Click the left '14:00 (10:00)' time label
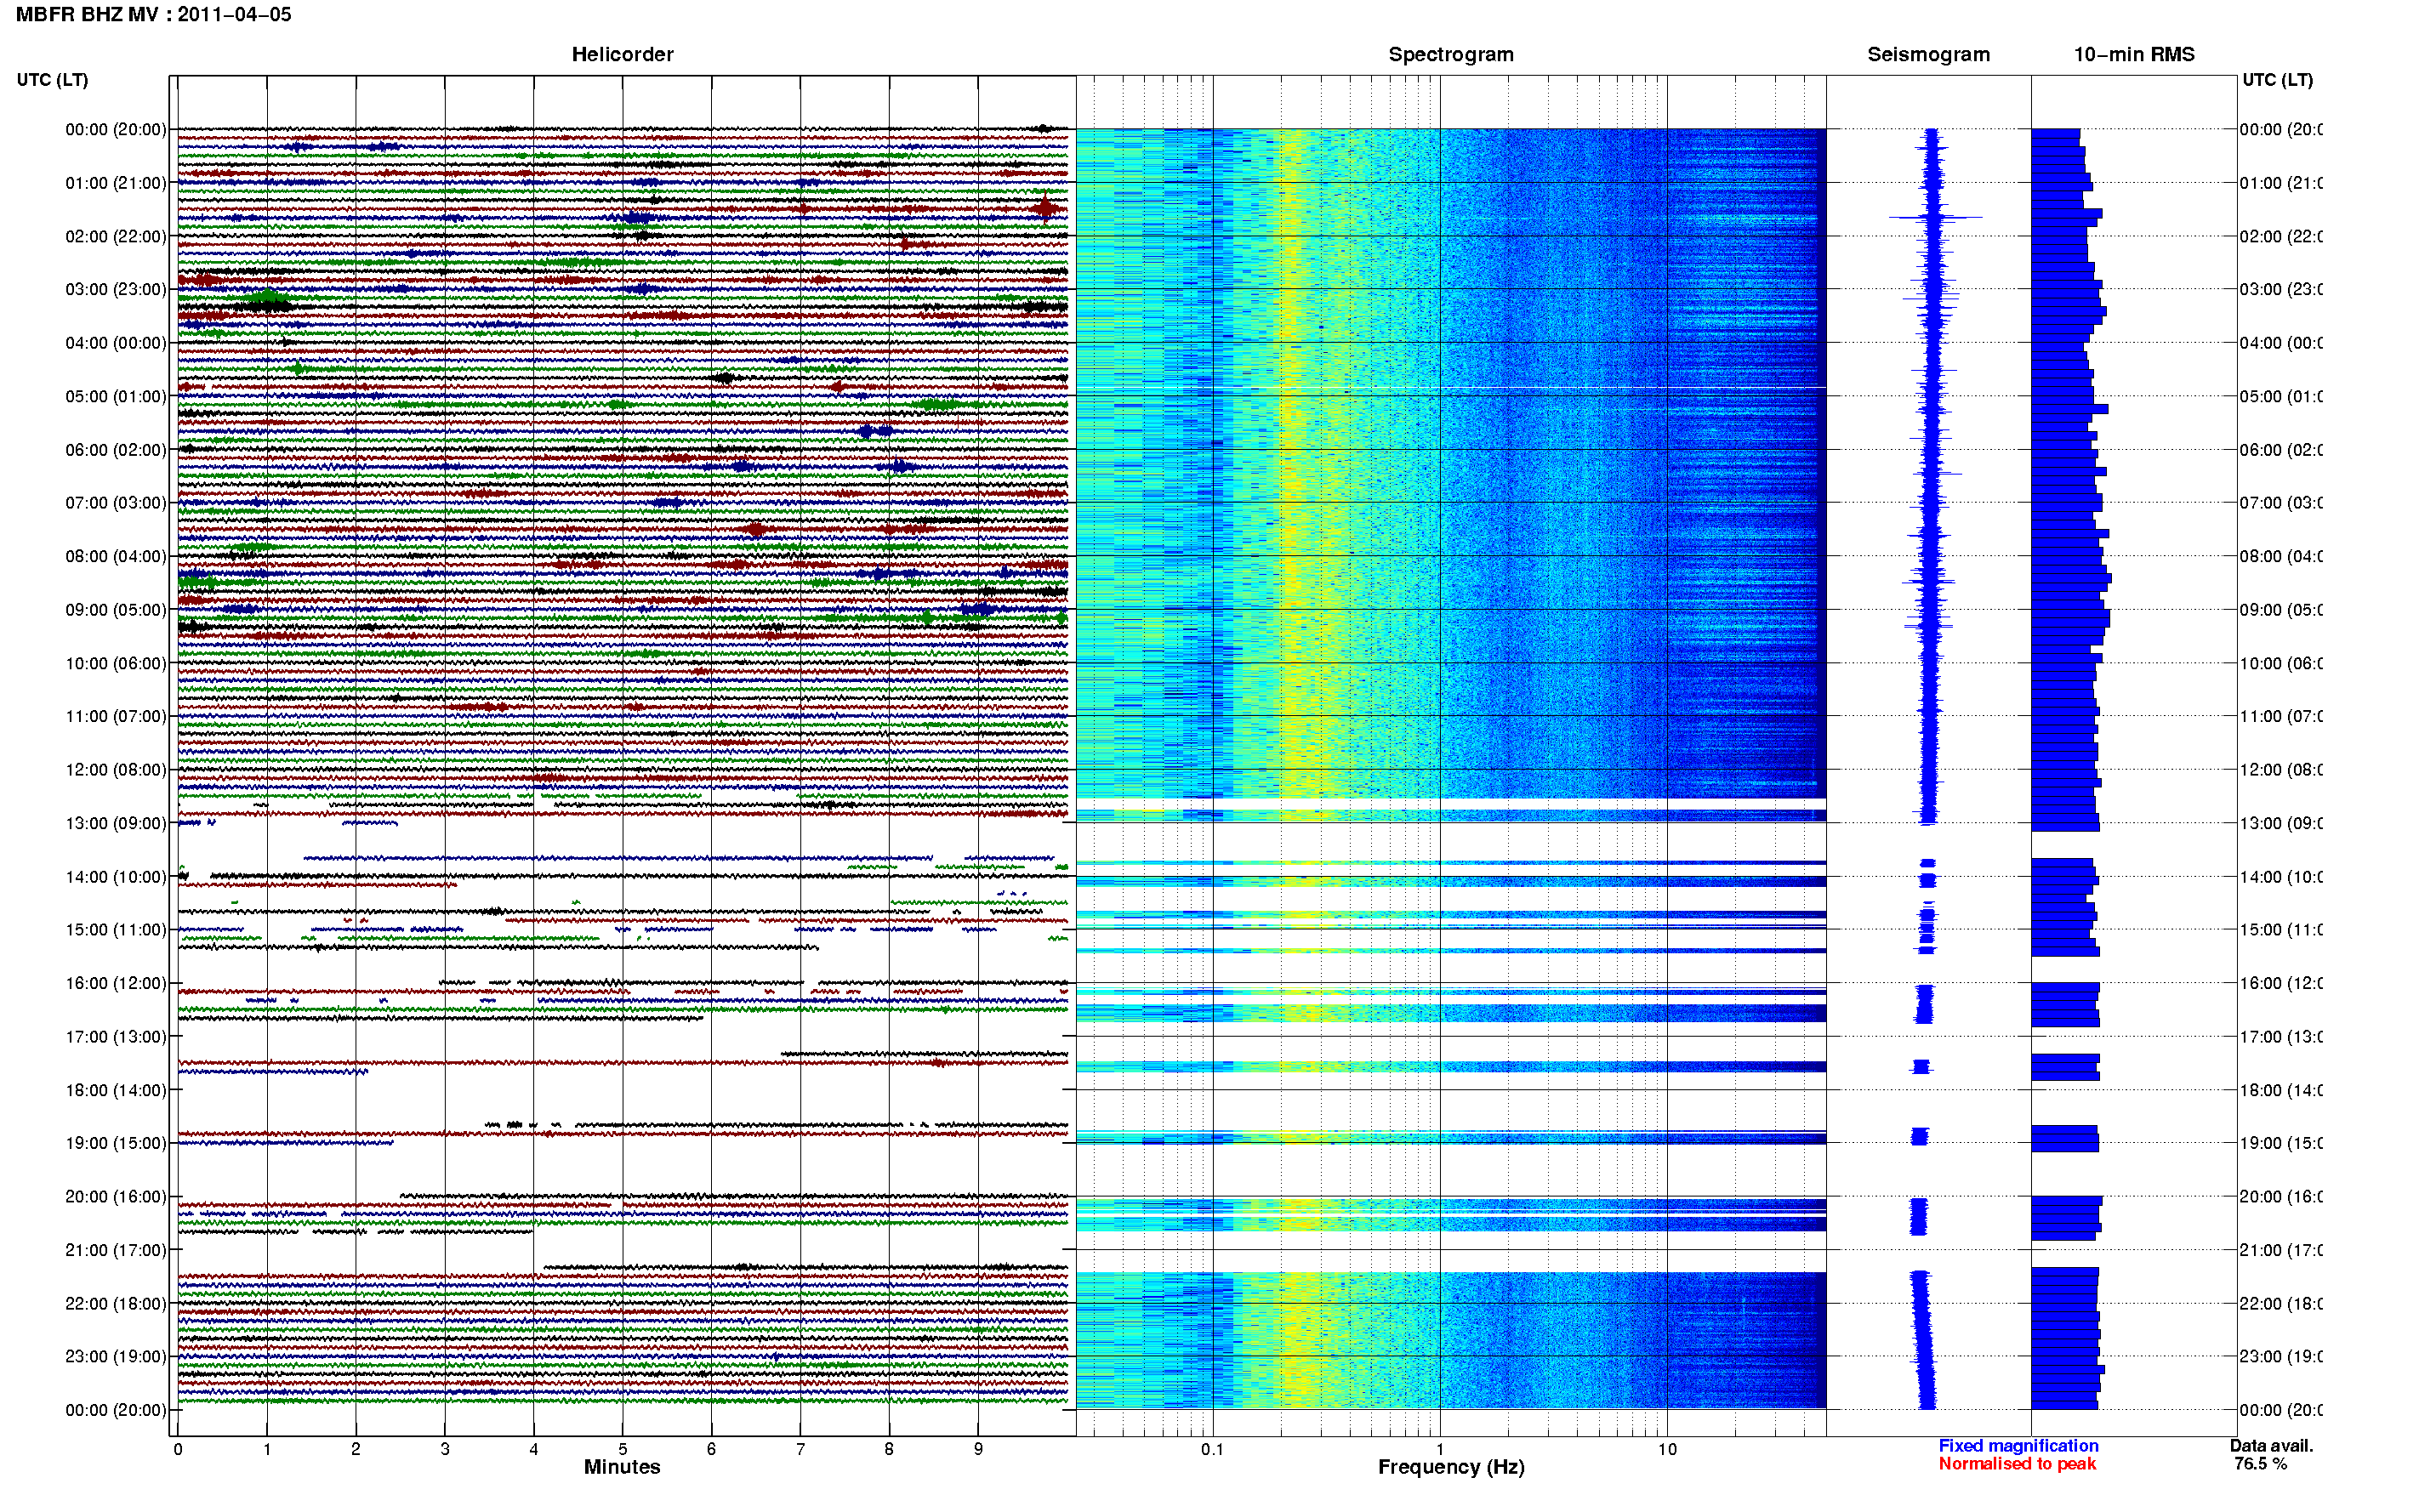This screenshot has width=2419, height=1512. [x=116, y=878]
